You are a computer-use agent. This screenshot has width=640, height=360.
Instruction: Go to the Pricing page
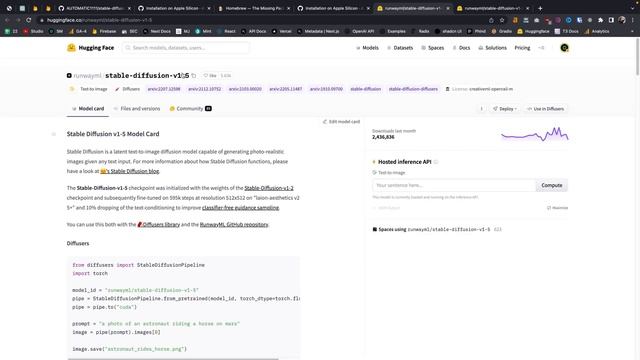coord(522,48)
